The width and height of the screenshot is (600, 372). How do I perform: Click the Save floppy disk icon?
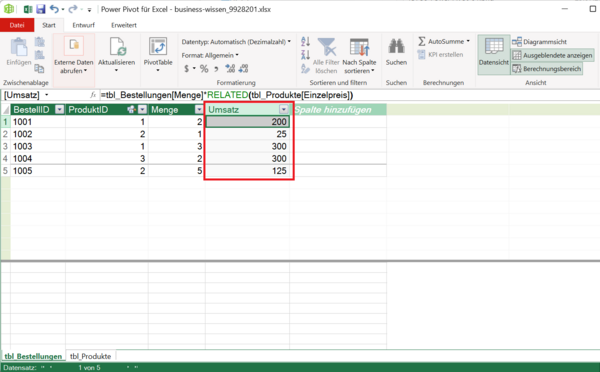tap(41, 9)
